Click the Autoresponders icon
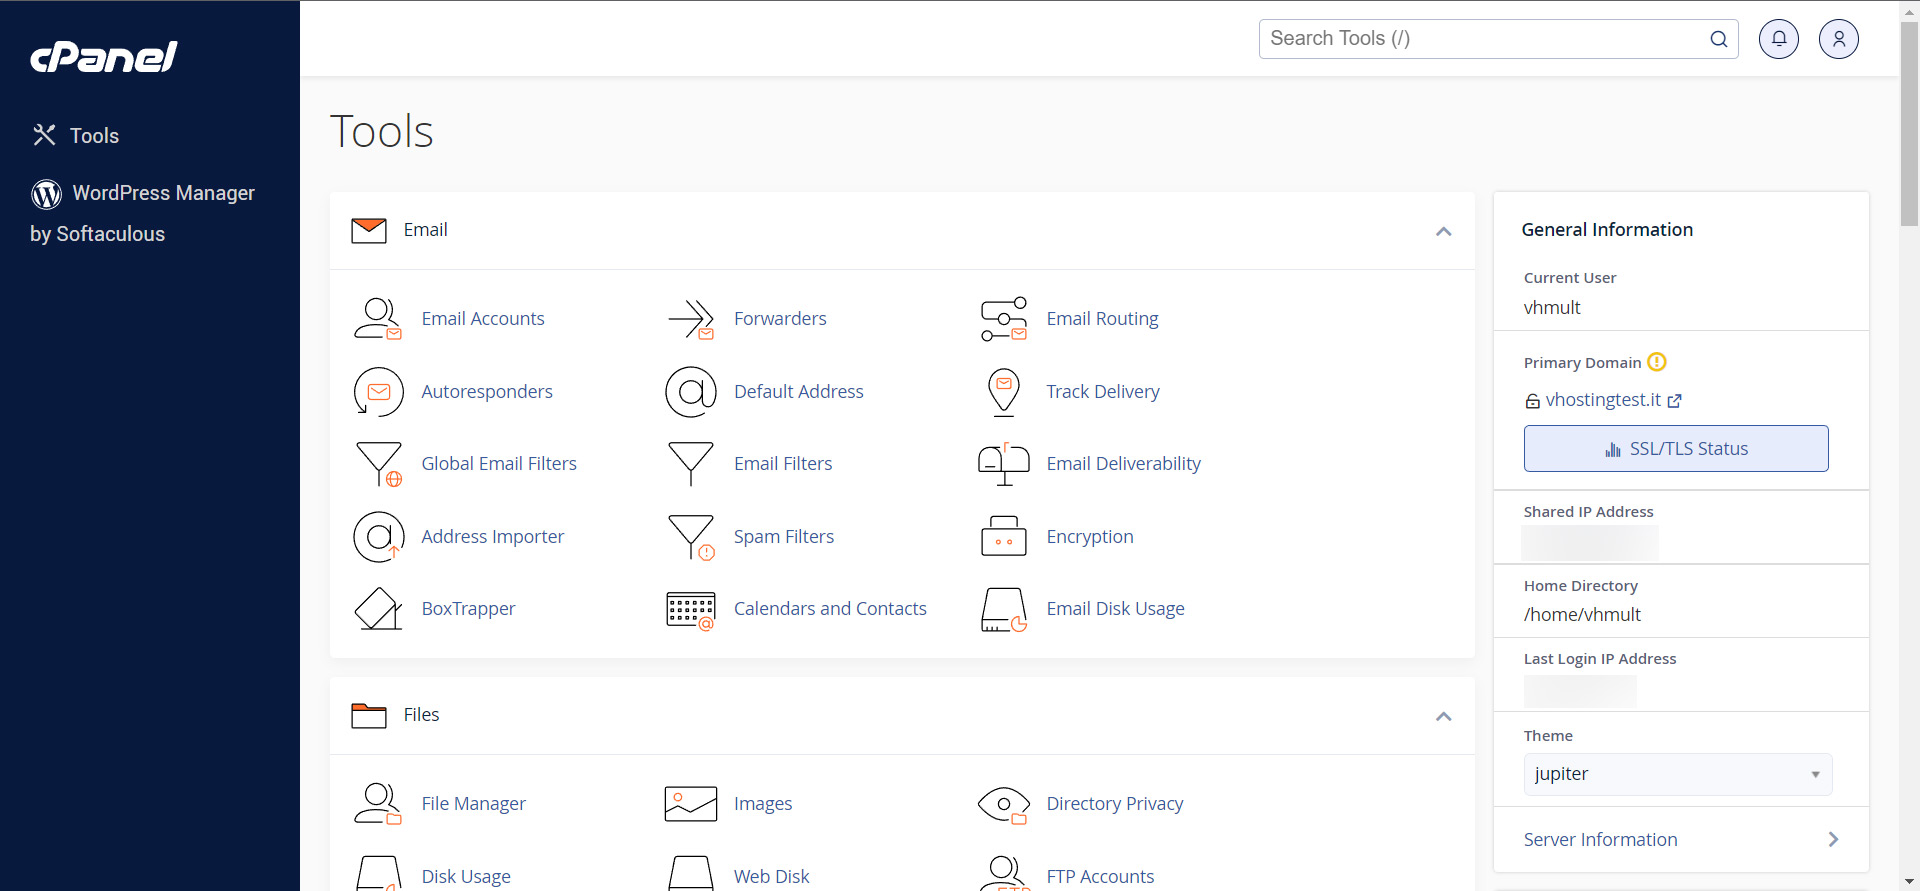Viewport: 1920px width, 891px height. click(378, 392)
